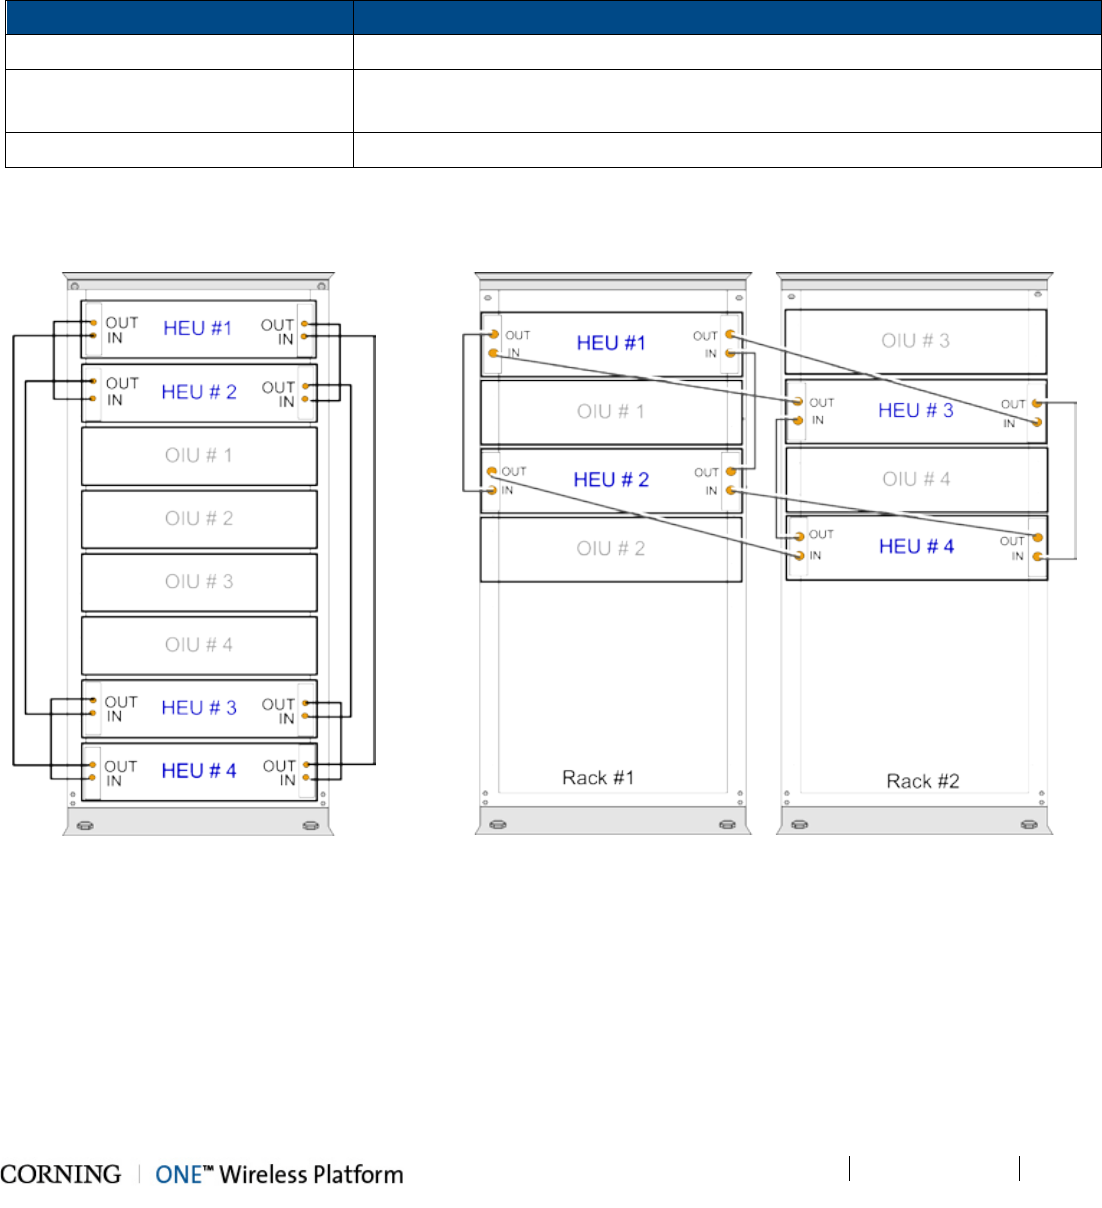
Task: Click the HEU # 4 label in single rack
Action: coord(199,771)
